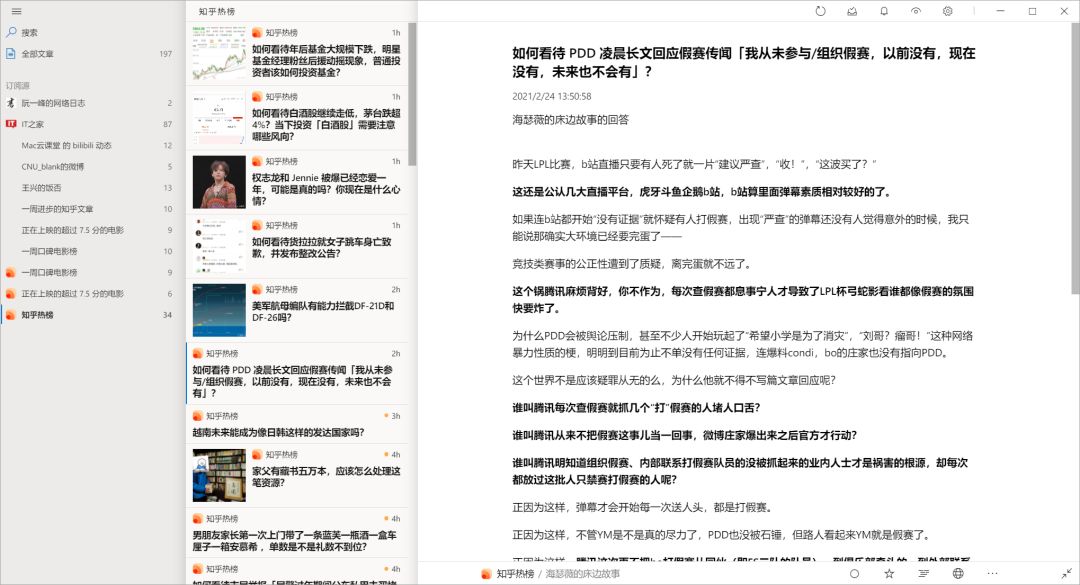Click 阮一峰的网络日志 feed avatar icon
The width and height of the screenshot is (1080, 585).
pos(10,103)
